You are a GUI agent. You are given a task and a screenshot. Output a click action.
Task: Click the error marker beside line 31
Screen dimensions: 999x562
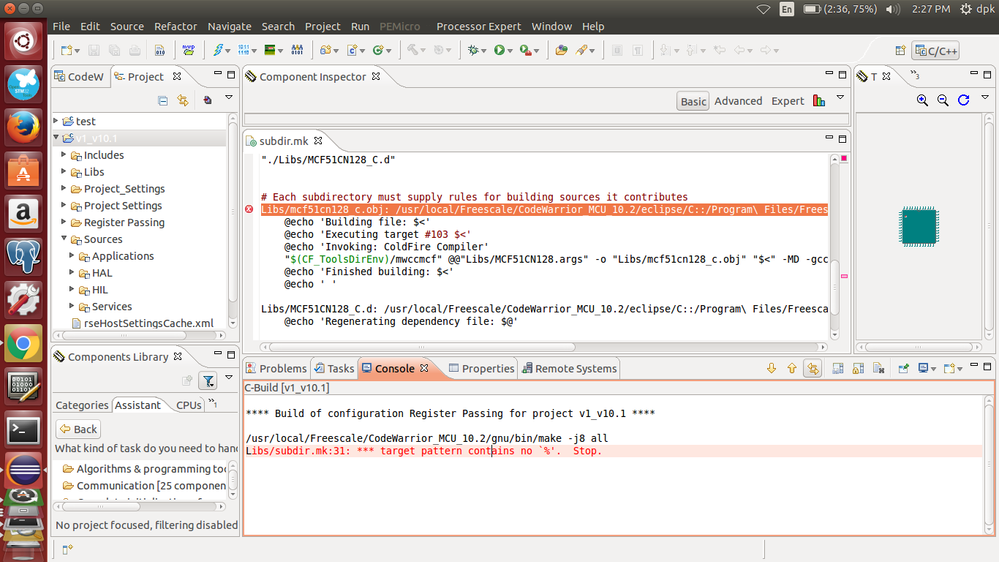click(x=249, y=209)
